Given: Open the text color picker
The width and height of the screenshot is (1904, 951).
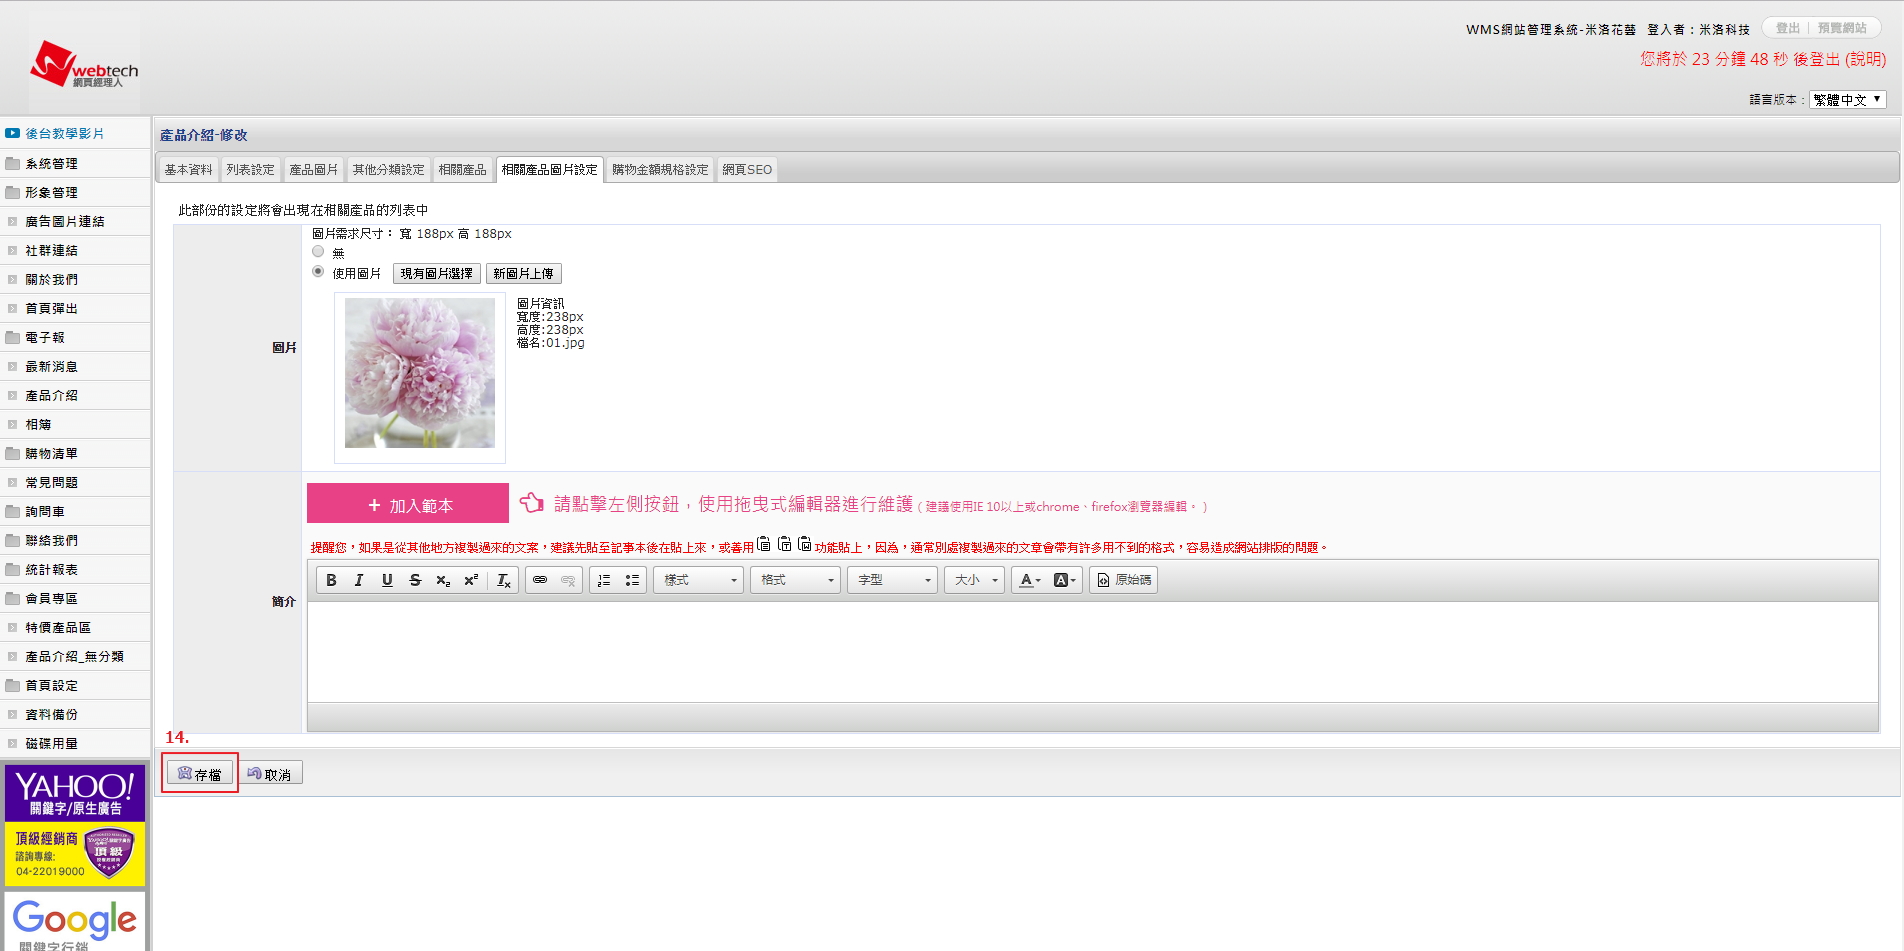Looking at the screenshot, I should point(1029,580).
